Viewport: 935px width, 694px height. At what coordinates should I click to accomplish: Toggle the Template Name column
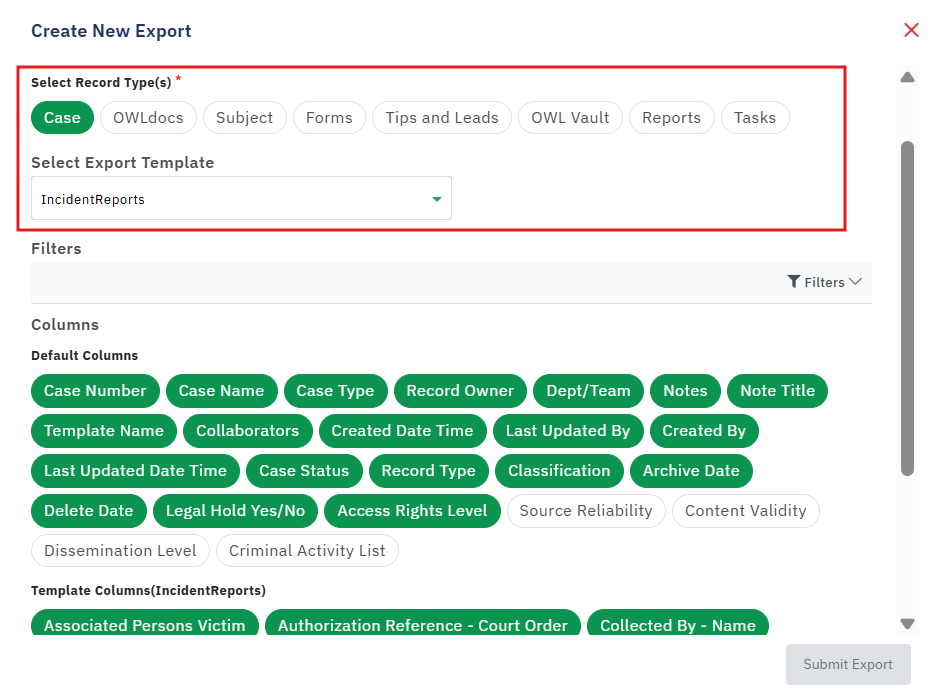tap(104, 430)
